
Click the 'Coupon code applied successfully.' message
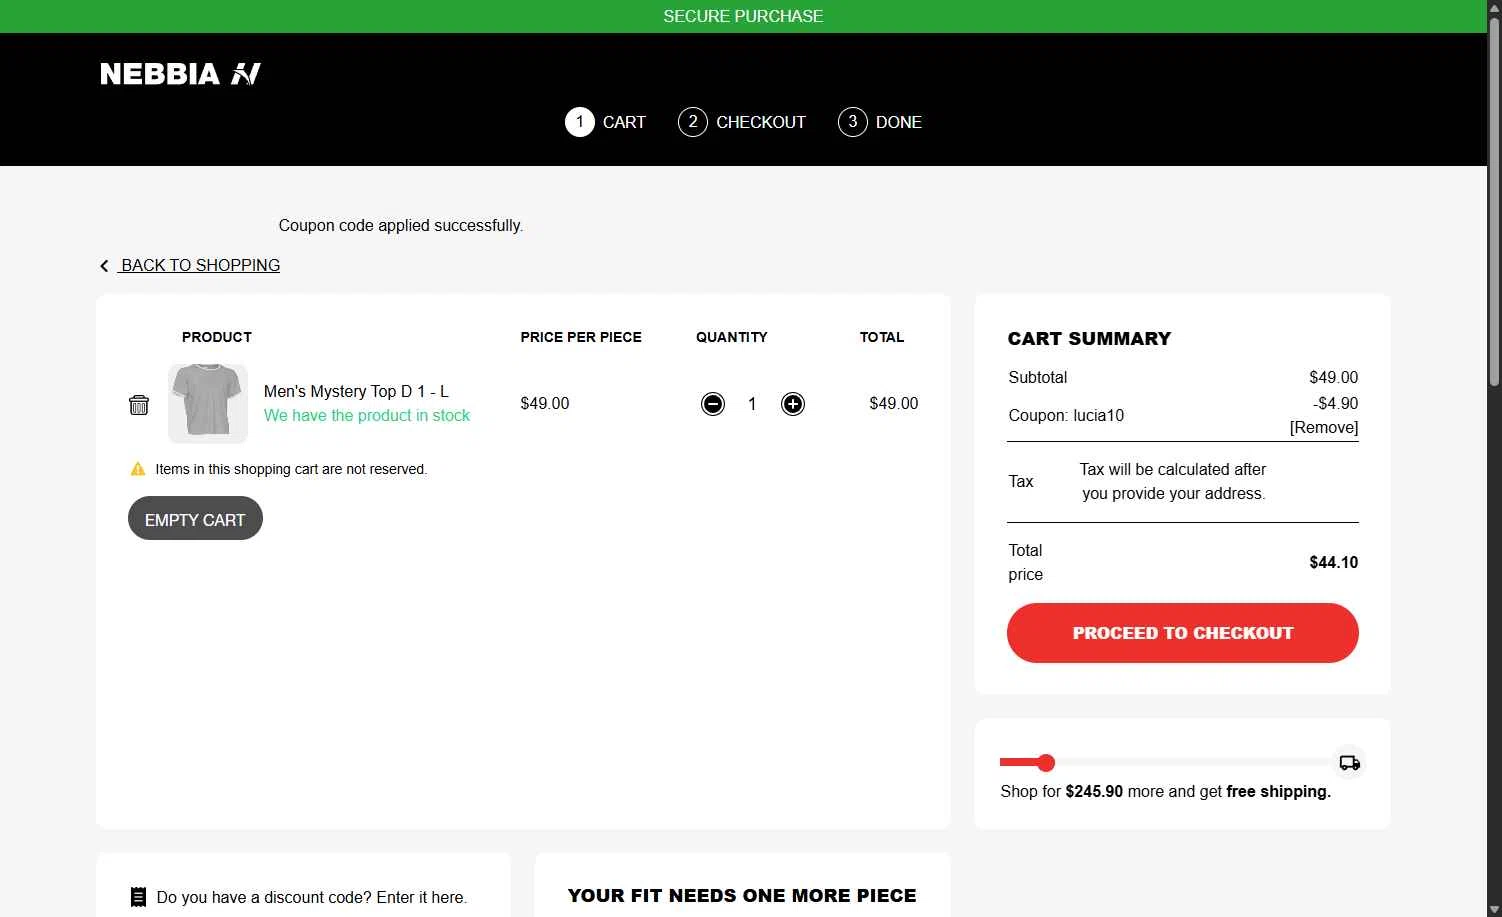click(x=401, y=226)
